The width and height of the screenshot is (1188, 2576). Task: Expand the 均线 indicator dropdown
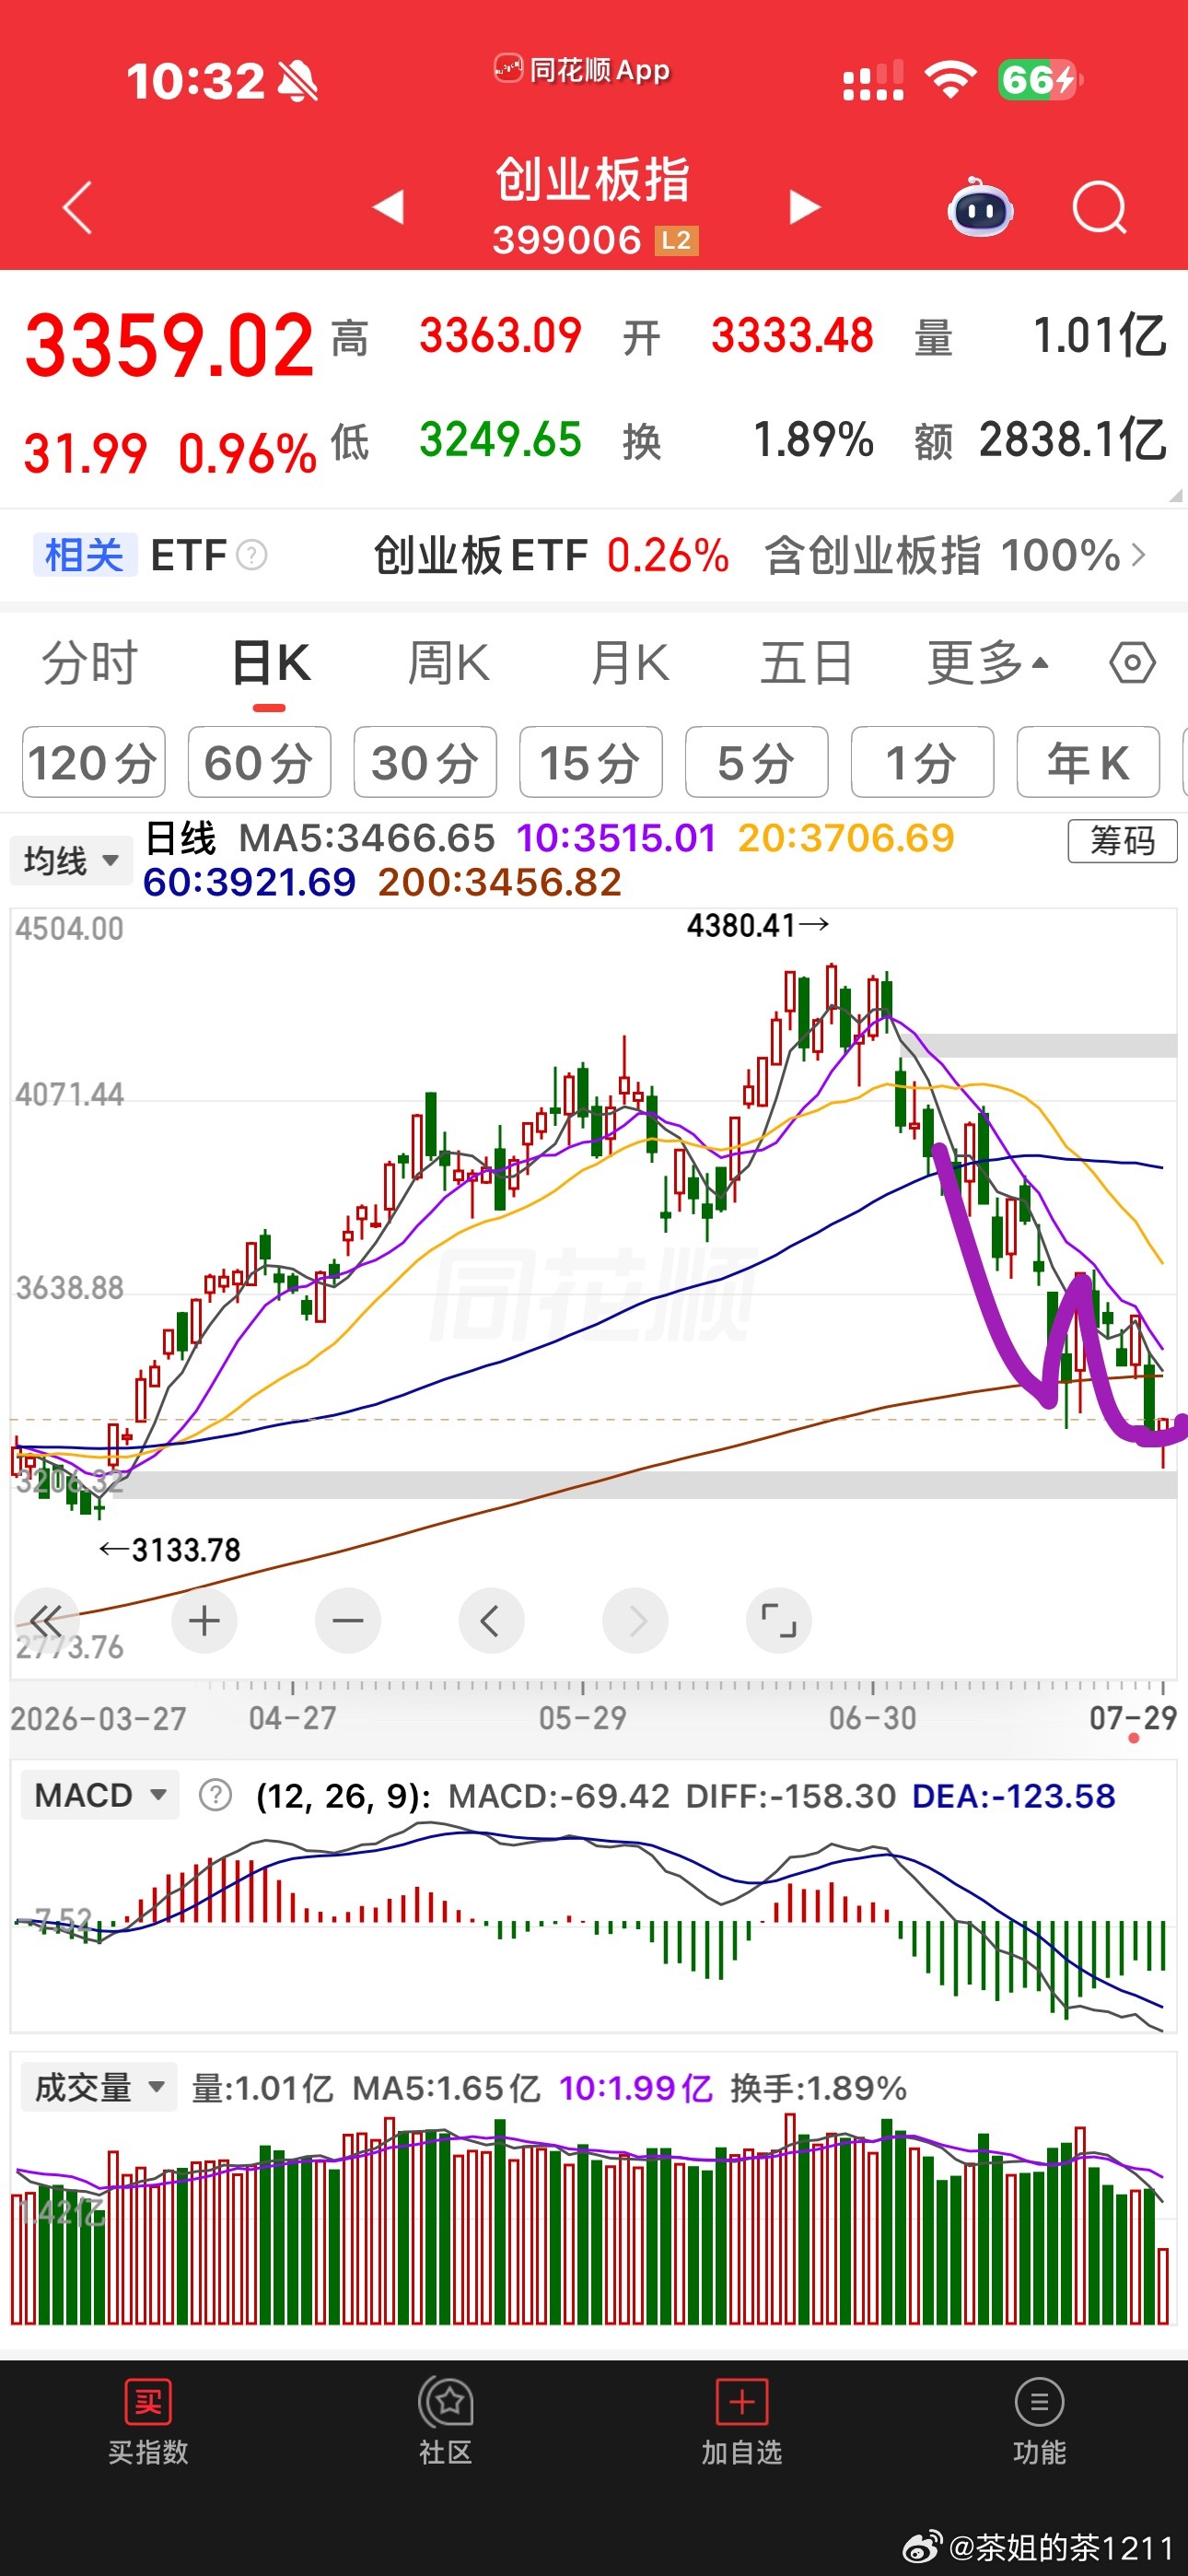[x=71, y=860]
